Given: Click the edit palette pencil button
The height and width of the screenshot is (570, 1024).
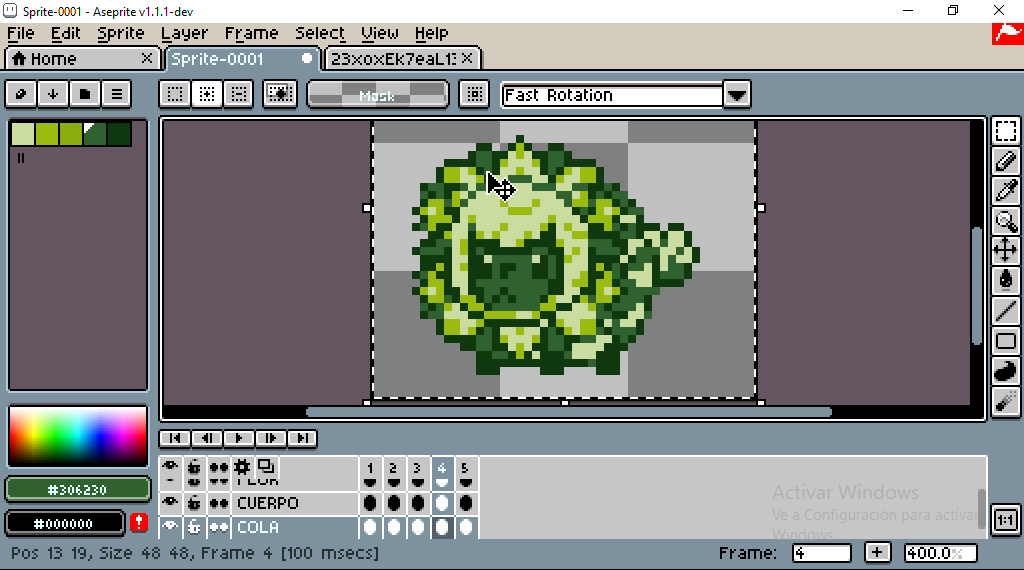Looking at the screenshot, I should [x=21, y=94].
